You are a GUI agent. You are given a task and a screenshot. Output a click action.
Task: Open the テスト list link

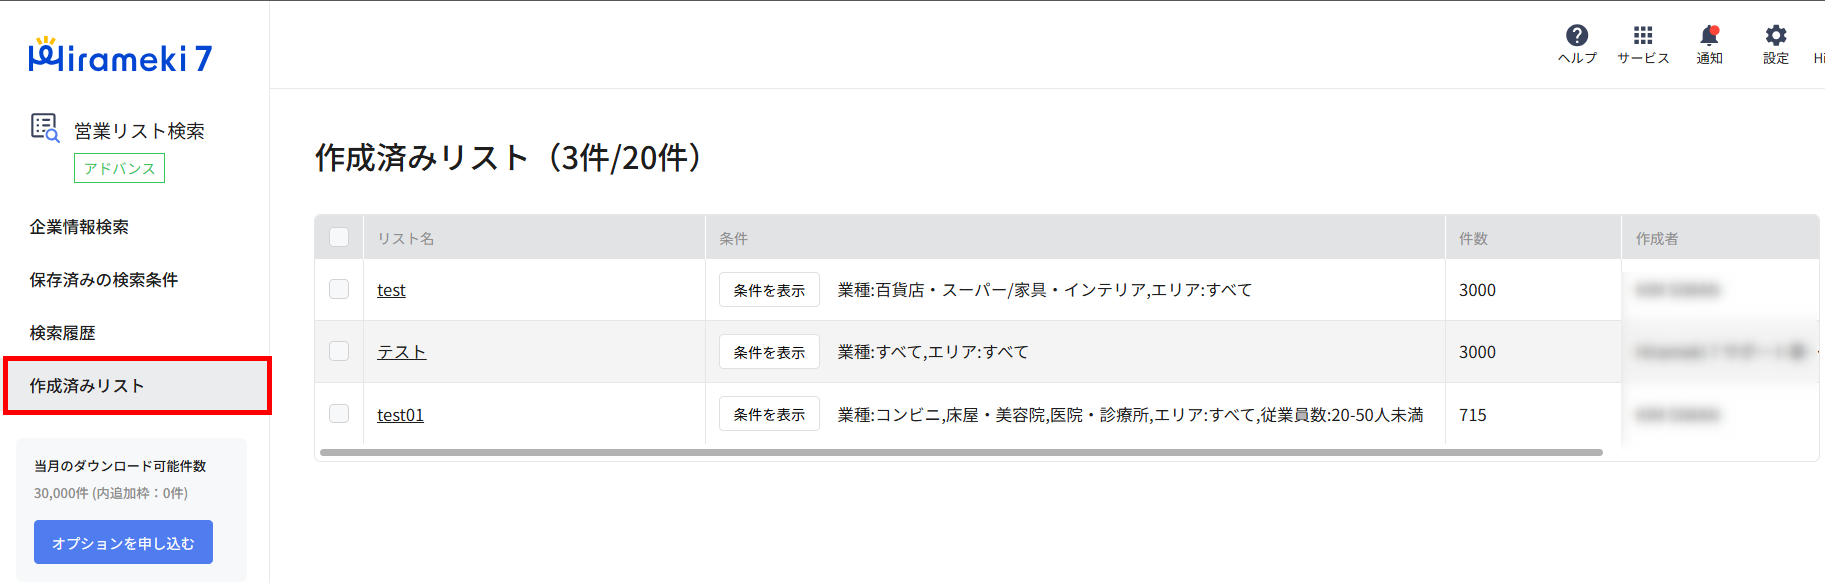point(401,352)
